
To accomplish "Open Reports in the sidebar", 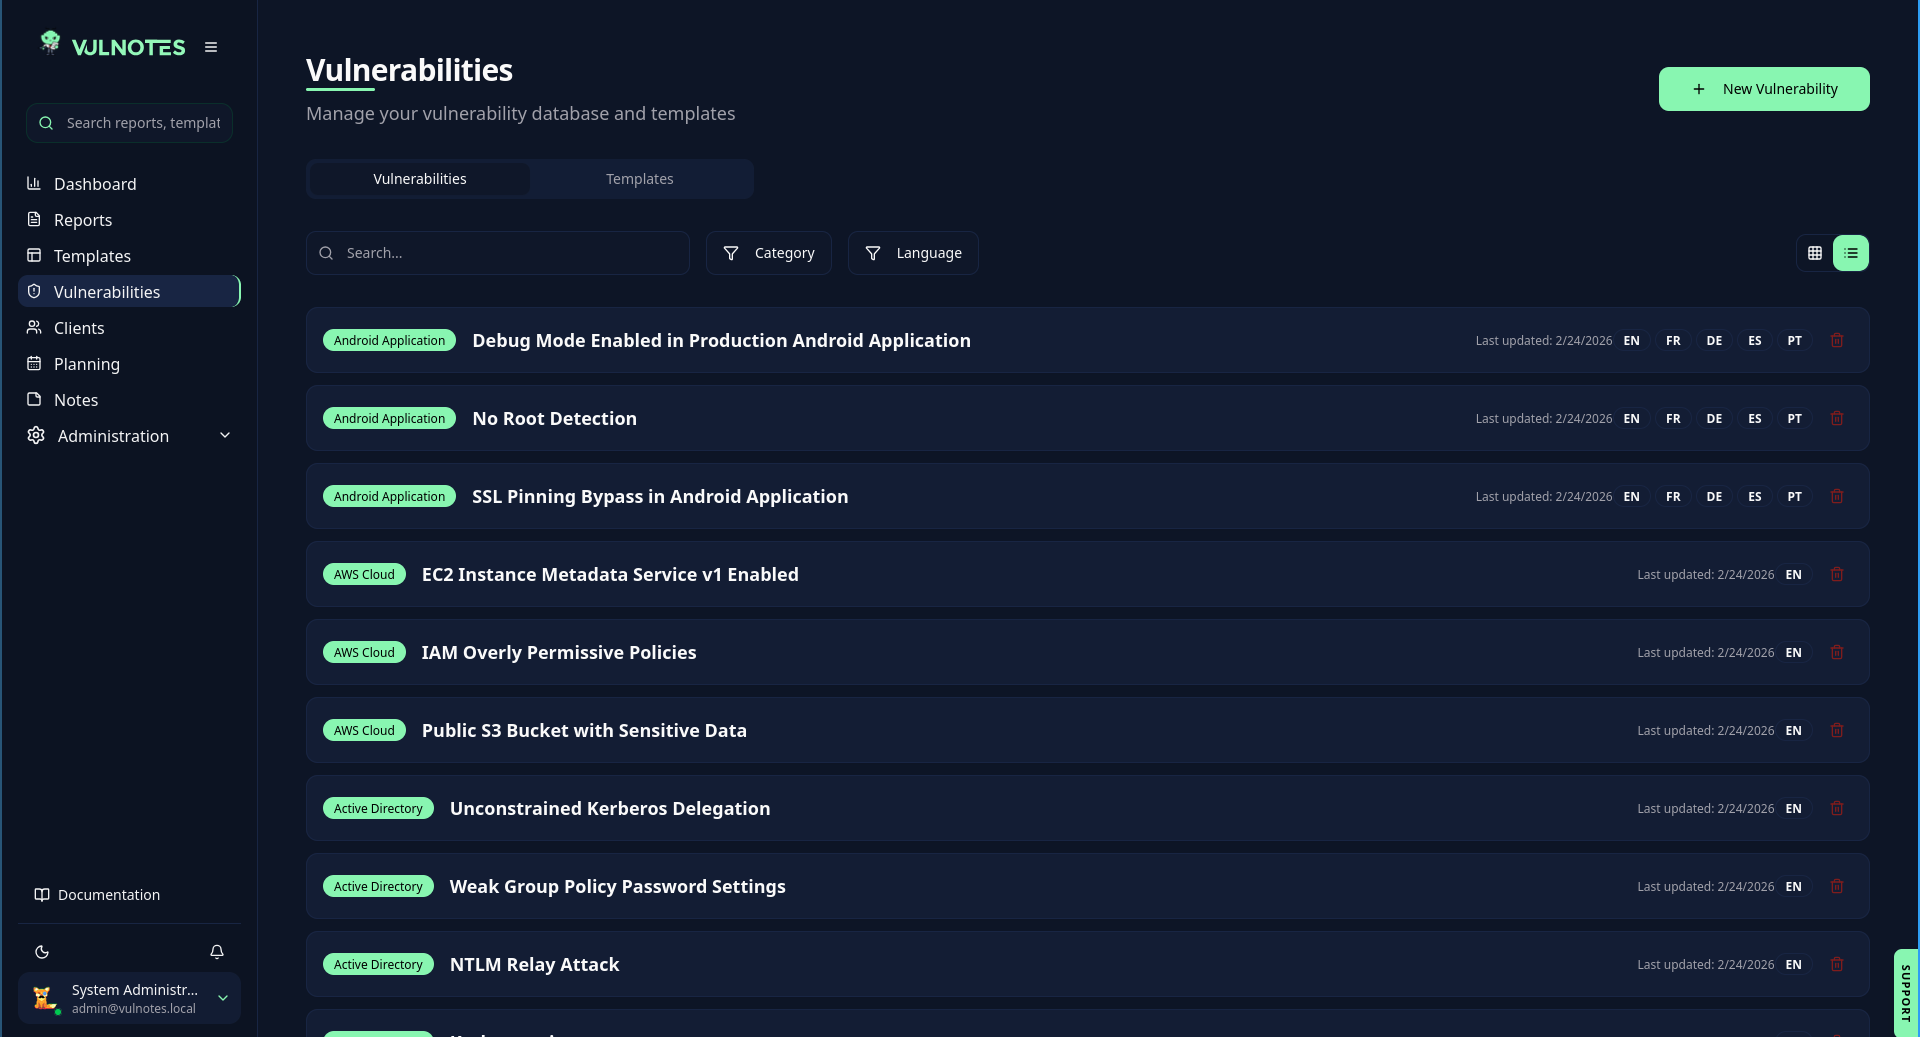I will click(x=129, y=220).
